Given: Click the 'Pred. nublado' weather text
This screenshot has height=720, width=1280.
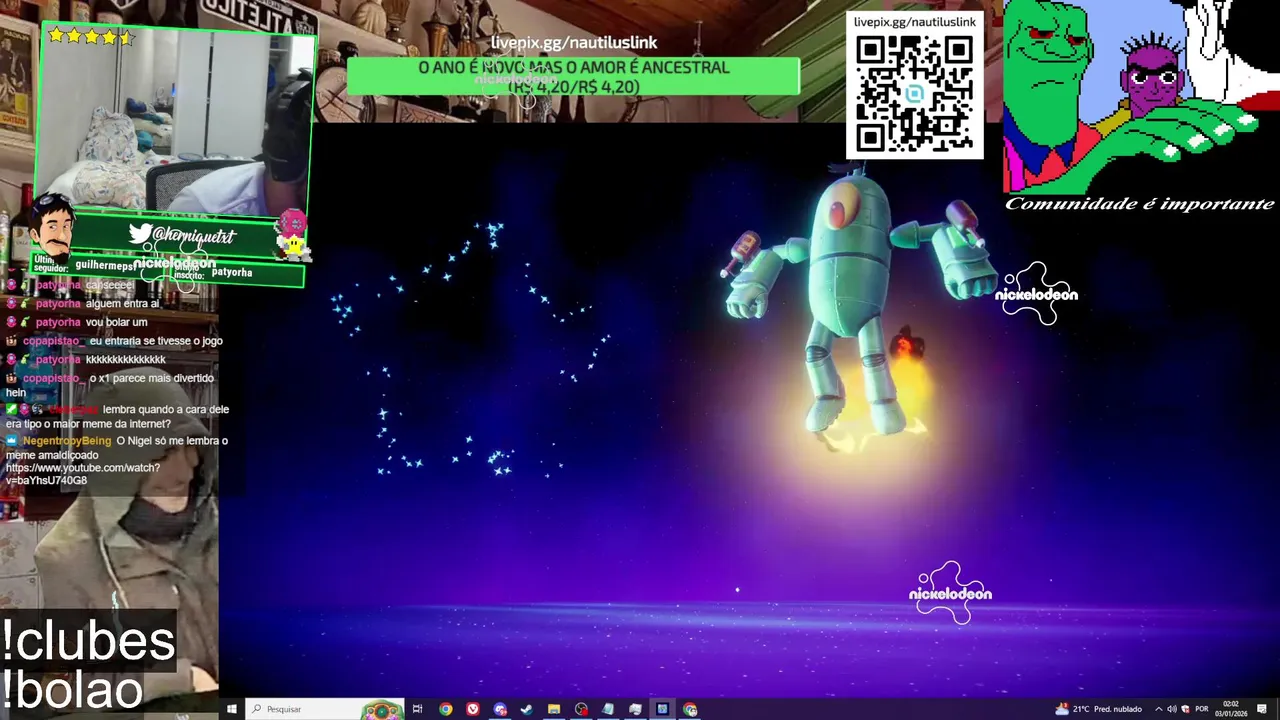Looking at the screenshot, I should coord(1118,709).
